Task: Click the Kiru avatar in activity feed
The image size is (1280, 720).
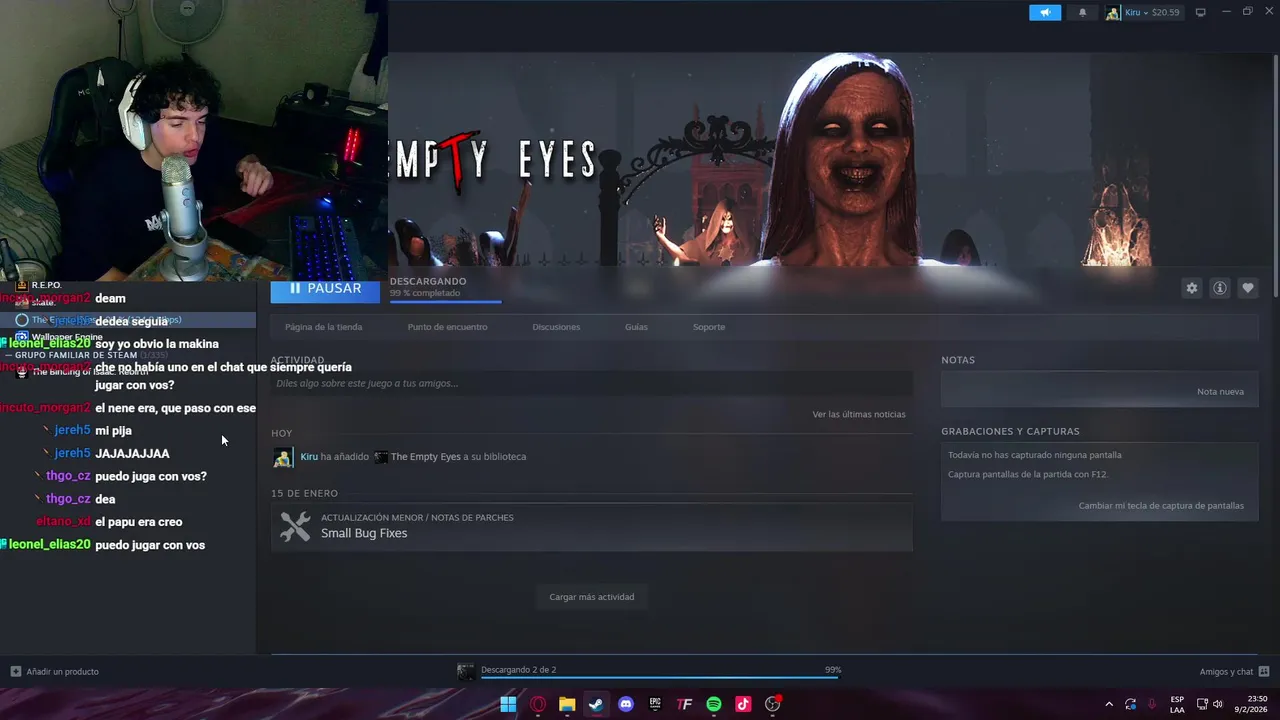Action: click(283, 458)
